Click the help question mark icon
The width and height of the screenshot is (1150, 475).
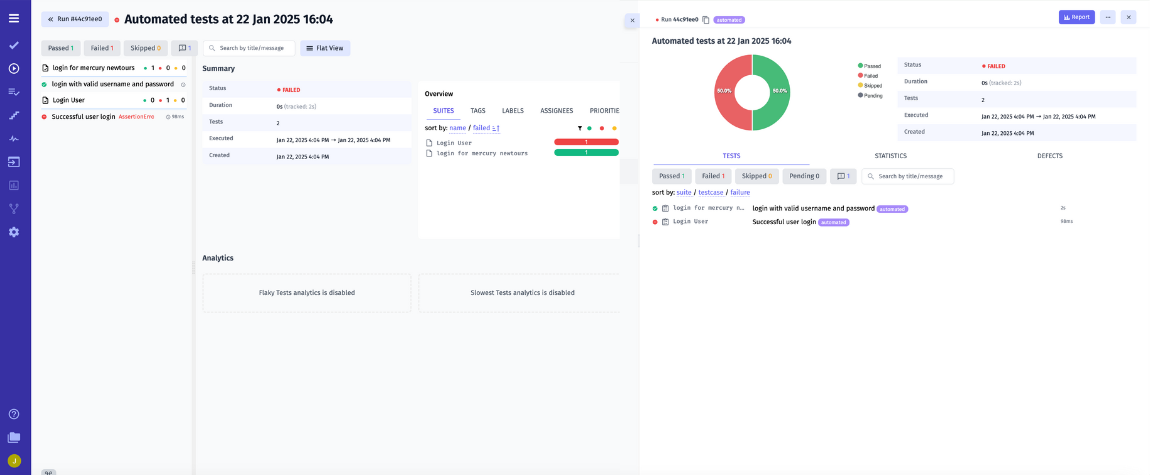[14, 414]
